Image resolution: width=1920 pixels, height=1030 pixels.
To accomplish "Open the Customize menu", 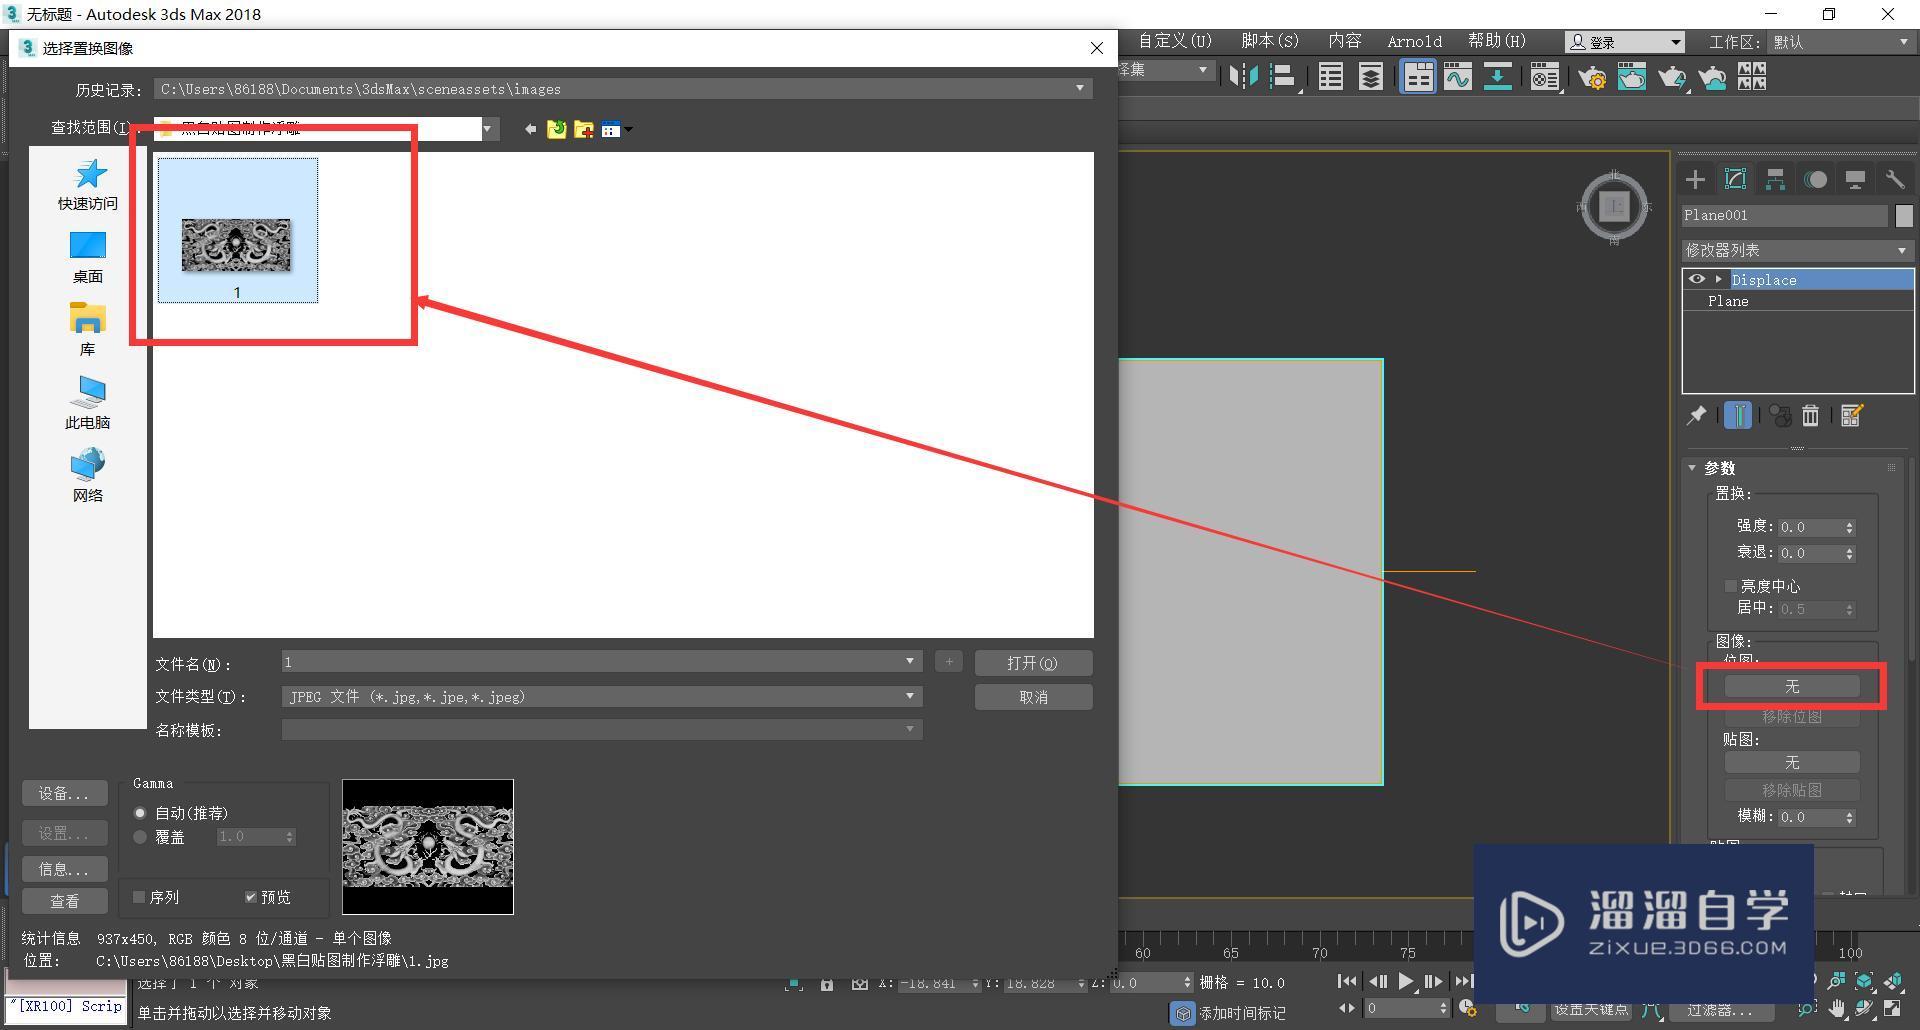I will [1175, 41].
